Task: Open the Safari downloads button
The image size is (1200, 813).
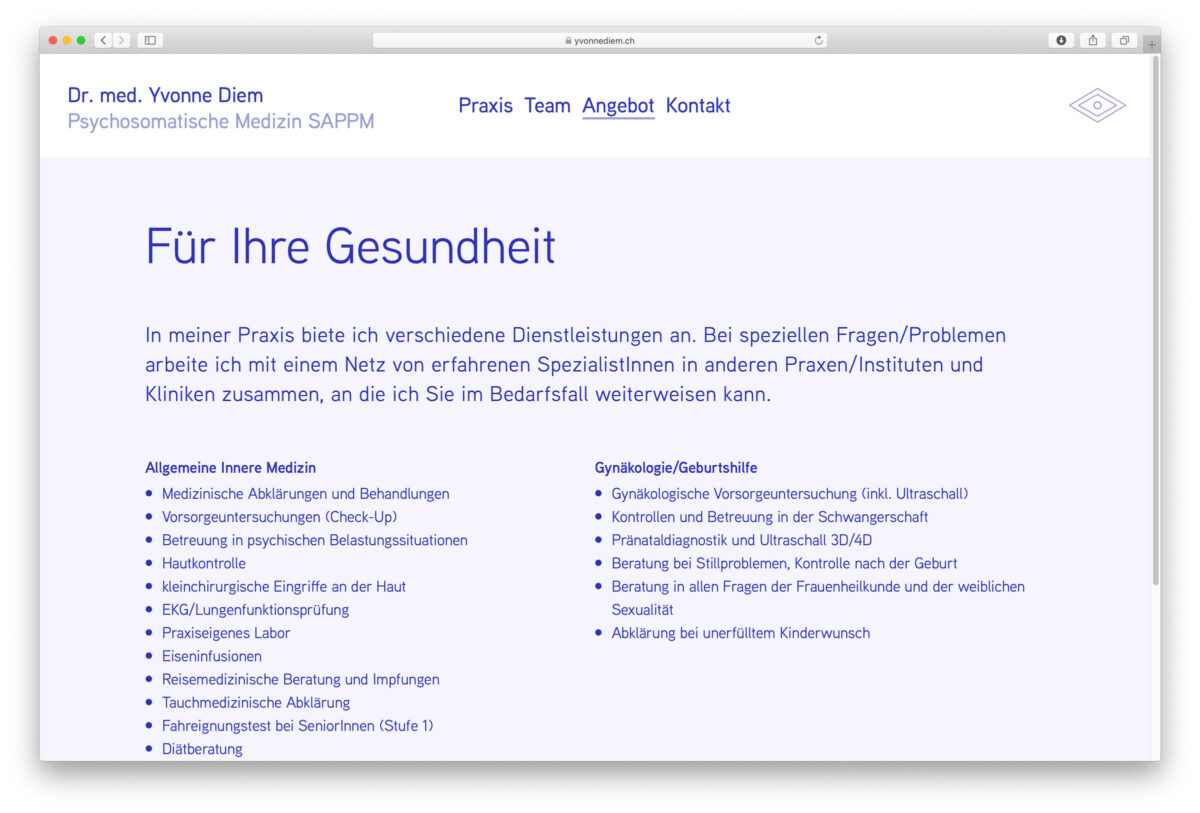Action: coord(1061,40)
